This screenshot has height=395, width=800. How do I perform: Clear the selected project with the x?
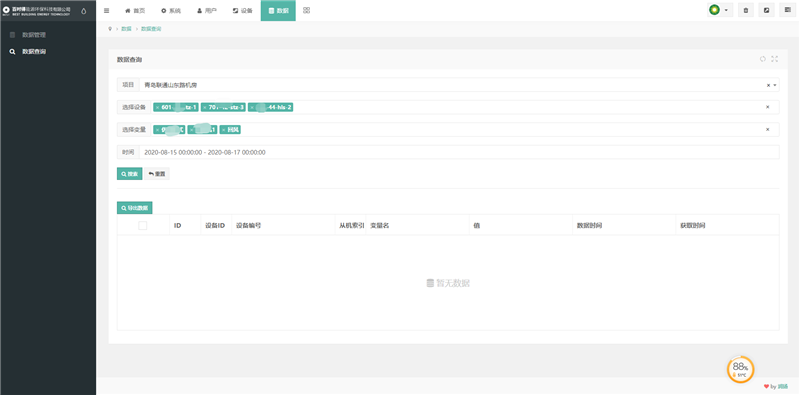tap(768, 85)
